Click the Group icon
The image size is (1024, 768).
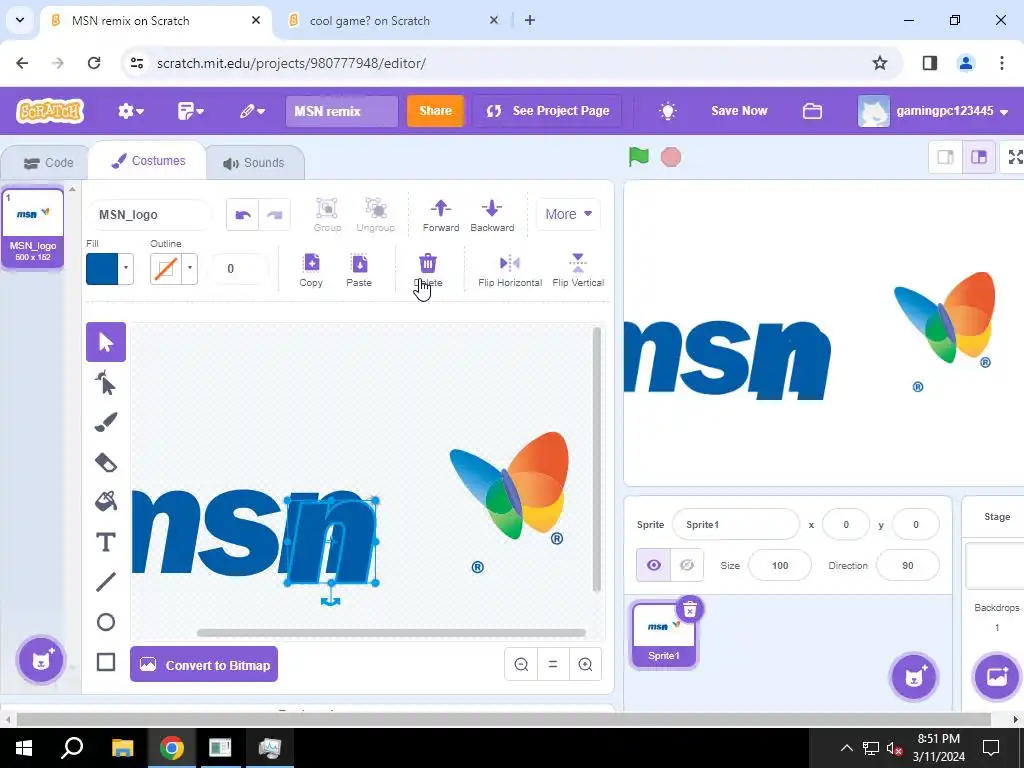point(327,215)
